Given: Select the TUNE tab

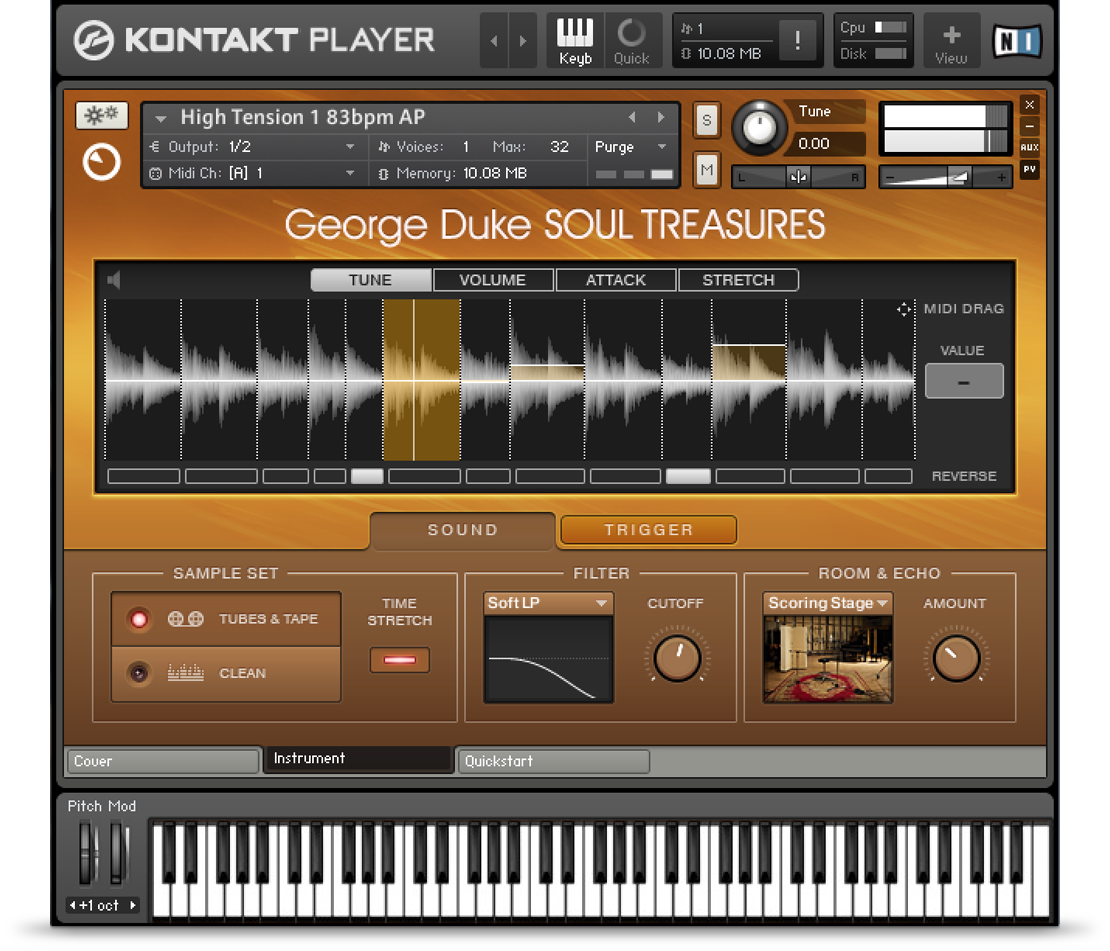Looking at the screenshot, I should pyautogui.click(x=371, y=280).
